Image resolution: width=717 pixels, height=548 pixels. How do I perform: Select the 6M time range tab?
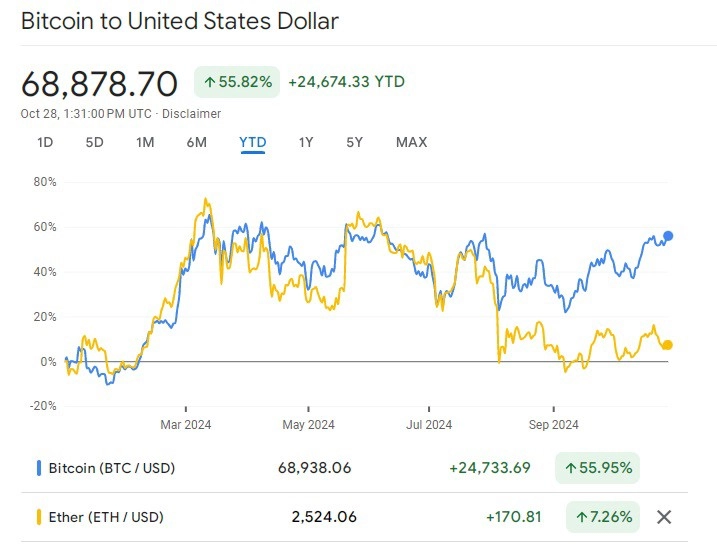pos(197,142)
